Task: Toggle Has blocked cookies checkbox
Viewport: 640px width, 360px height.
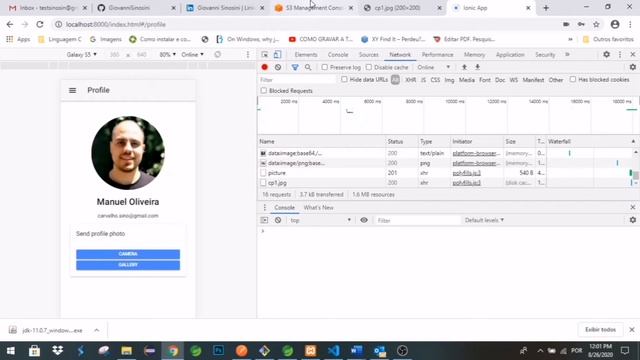Action: click(573, 80)
